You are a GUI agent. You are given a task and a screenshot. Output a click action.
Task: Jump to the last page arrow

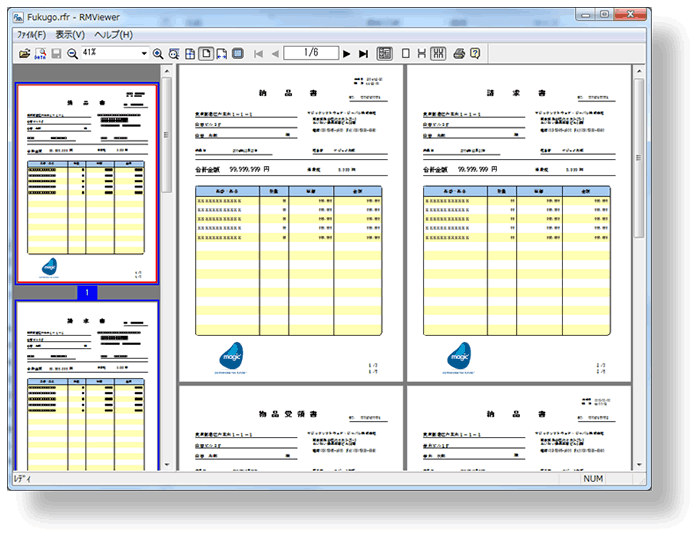point(363,53)
